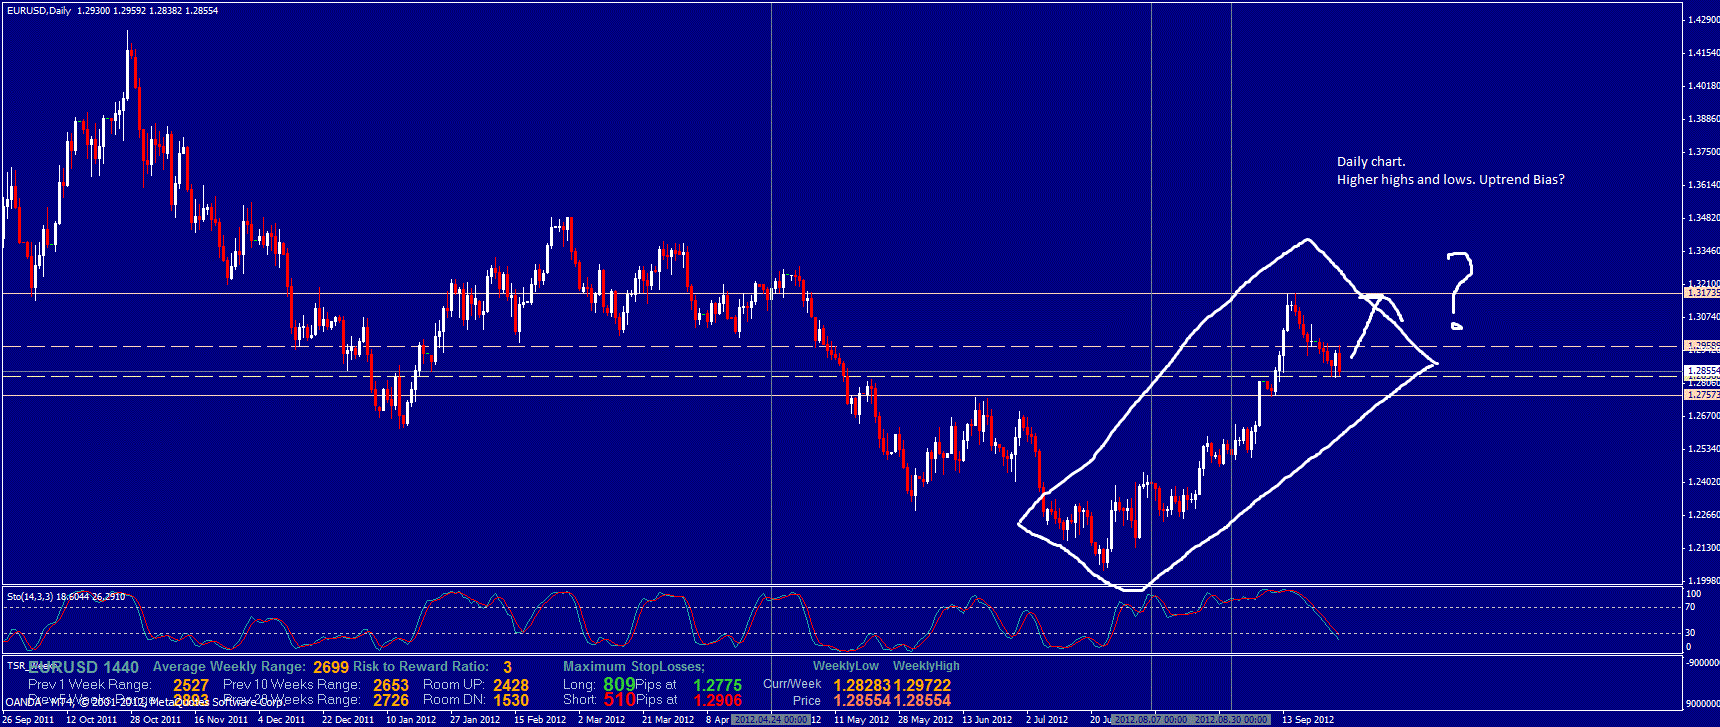The image size is (1720, 727).
Task: Select the 1.31735 horizontal line price tag
Action: click(x=1702, y=293)
